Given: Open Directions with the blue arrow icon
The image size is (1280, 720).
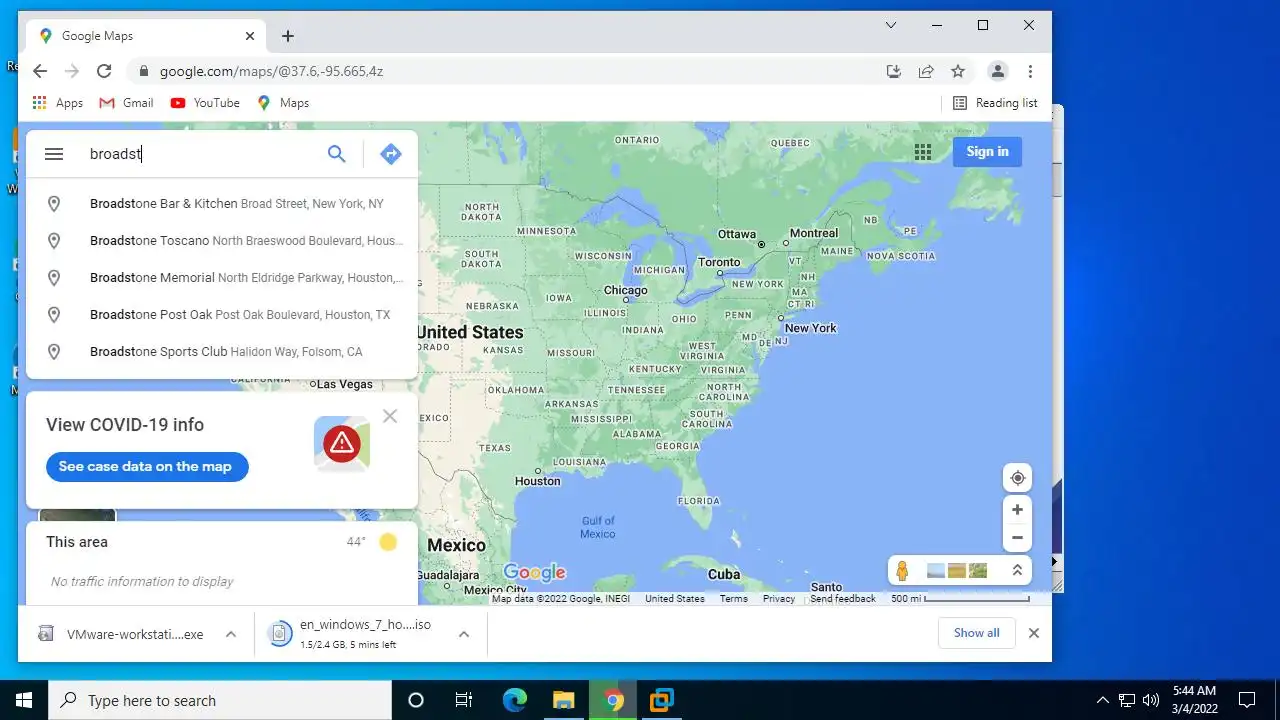Looking at the screenshot, I should pos(391,154).
